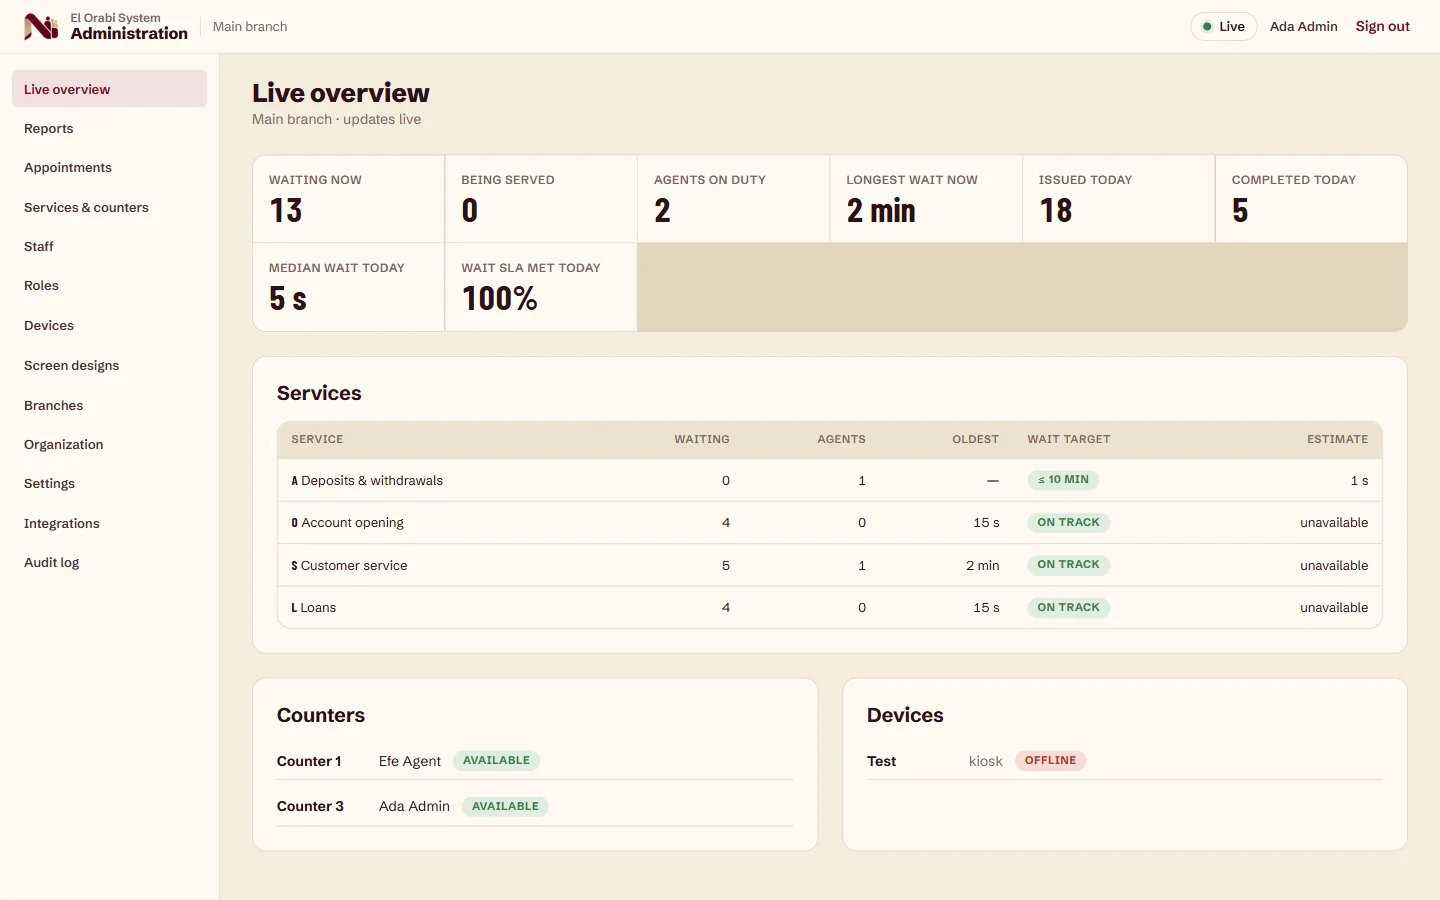Click the El Orabi System logo icon

[41, 27]
